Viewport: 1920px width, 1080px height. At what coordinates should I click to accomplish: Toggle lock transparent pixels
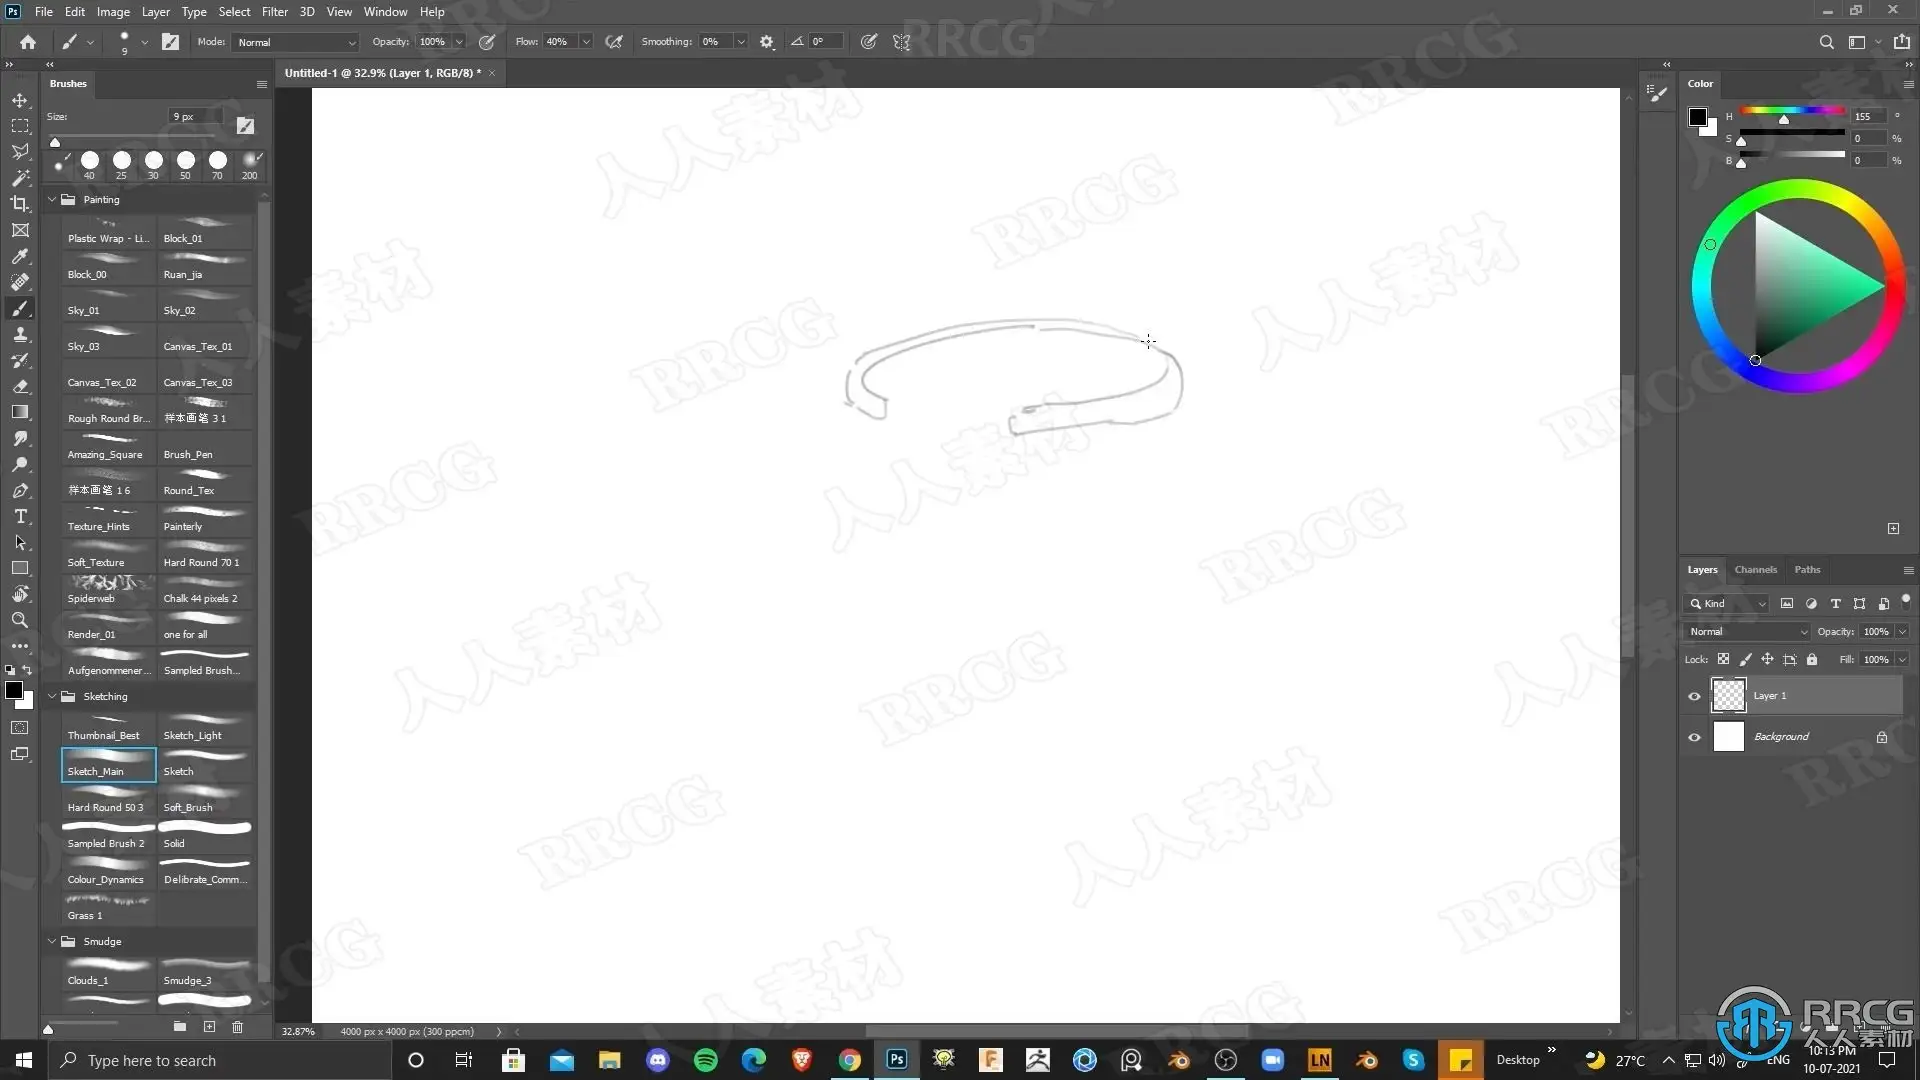[1723, 660]
